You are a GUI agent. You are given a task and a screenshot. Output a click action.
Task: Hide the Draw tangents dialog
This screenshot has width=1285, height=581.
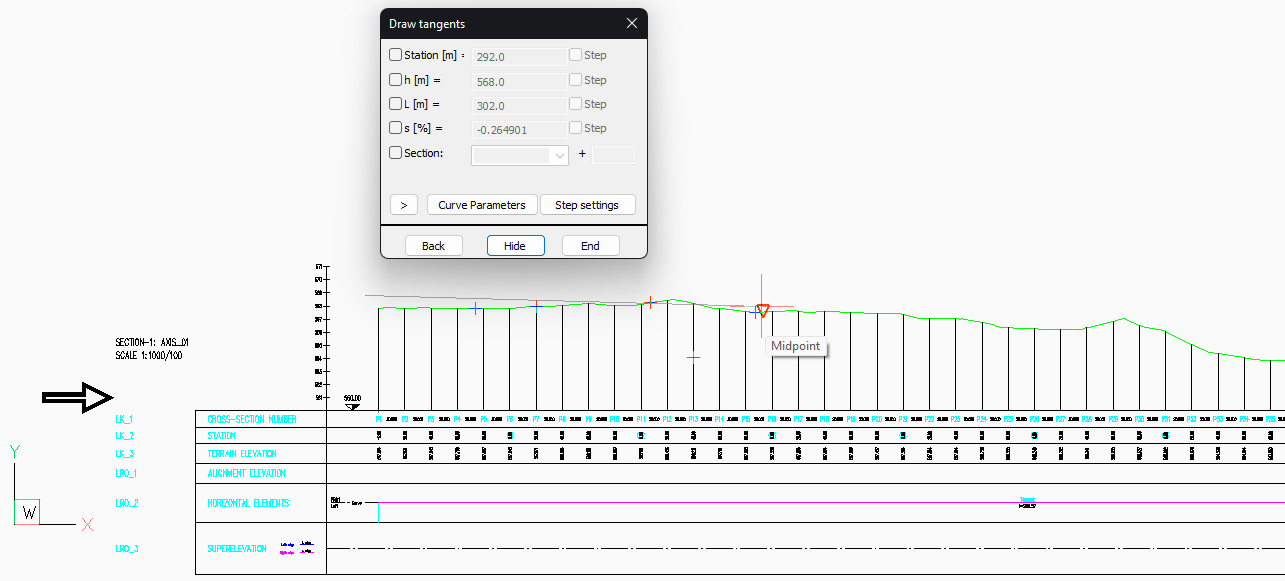pyautogui.click(x=515, y=246)
